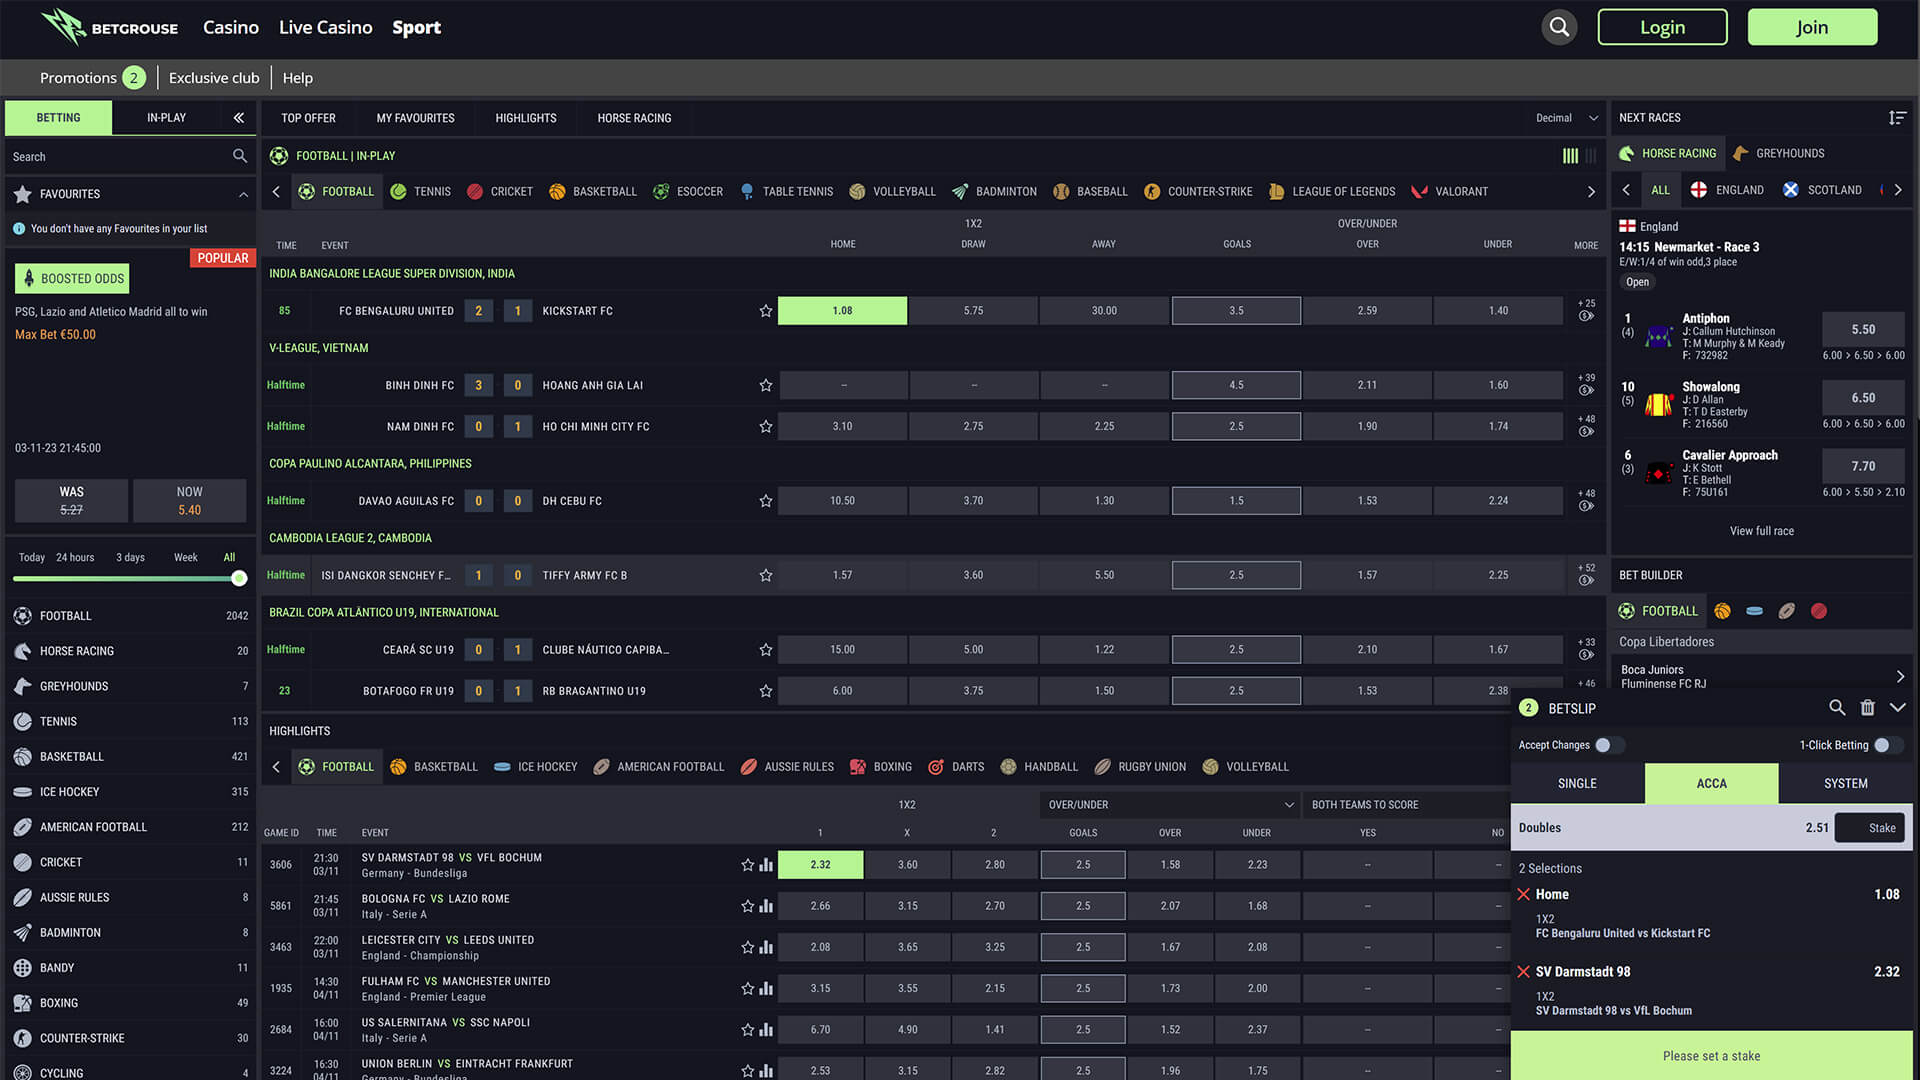This screenshot has height=1080, width=1920.
Task: Open the Next Races sort icon
Action: (1897, 118)
